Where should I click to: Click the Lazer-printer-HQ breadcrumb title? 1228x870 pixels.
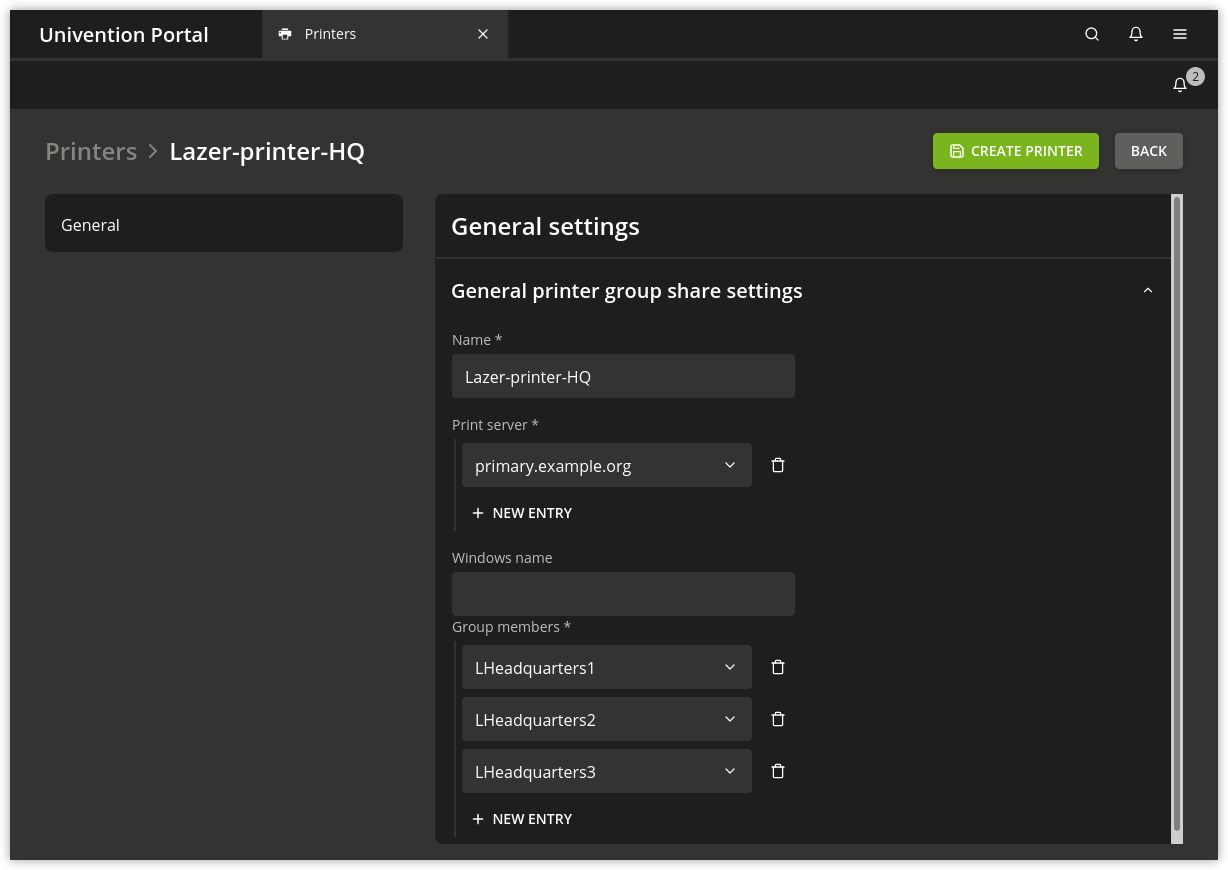pos(267,152)
